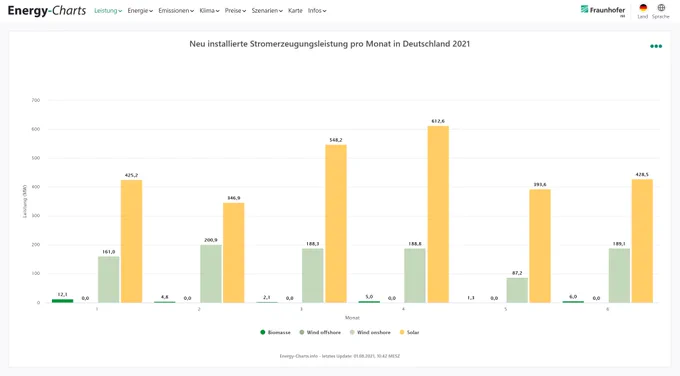Select the Solar bar labeled 393,6
The height and width of the screenshot is (376, 680).
tap(540, 246)
